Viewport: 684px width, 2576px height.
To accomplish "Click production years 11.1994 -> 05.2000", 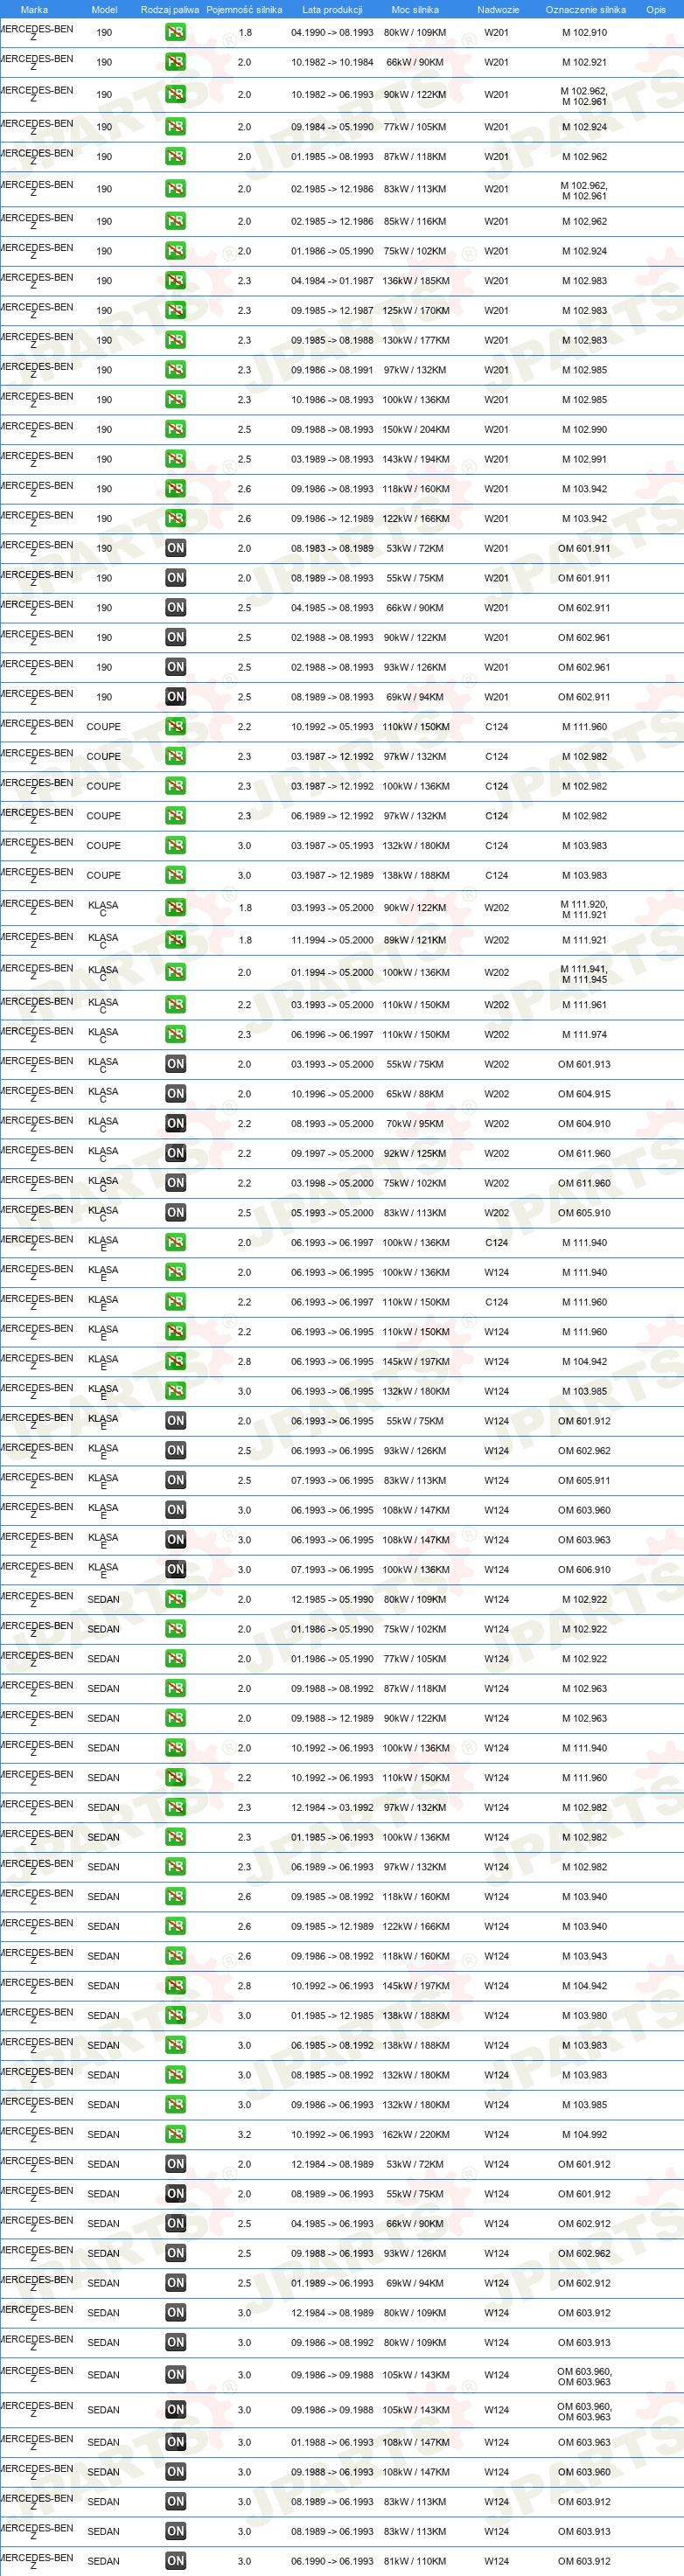I will [332, 941].
